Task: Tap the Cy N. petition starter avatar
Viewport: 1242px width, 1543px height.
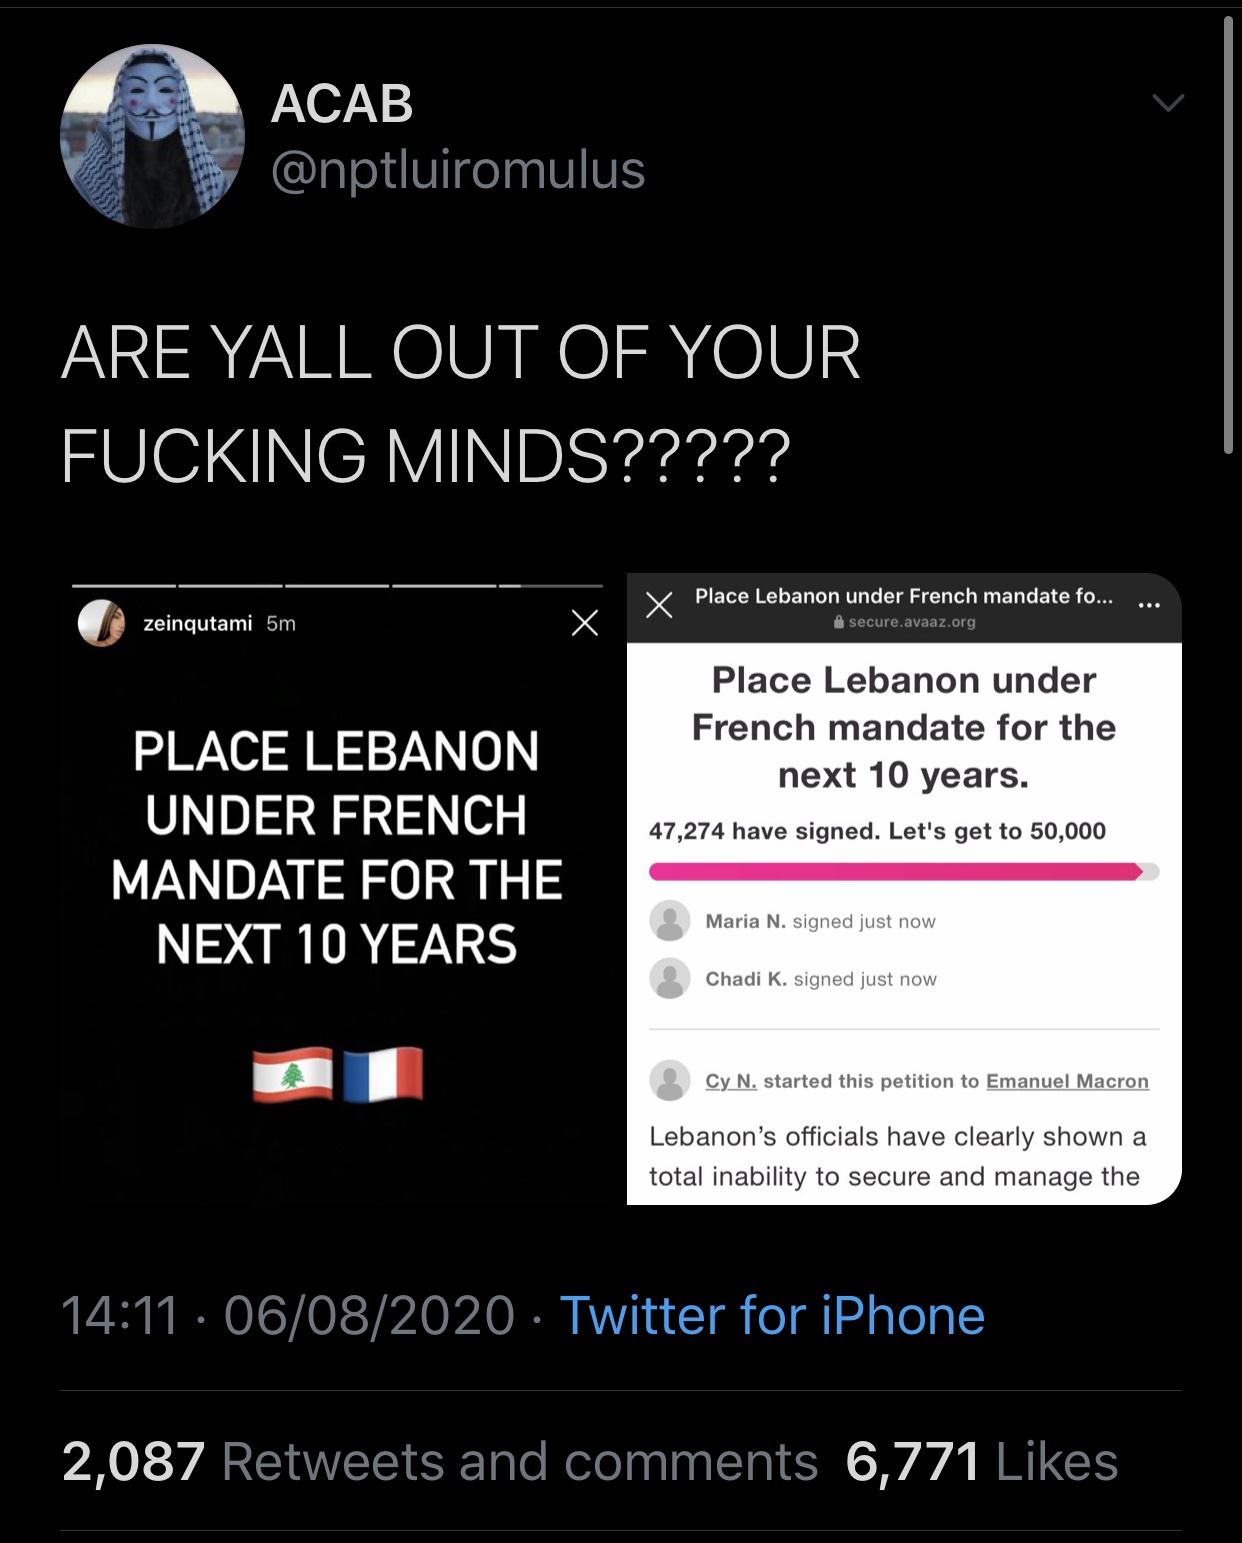Action: (670, 1081)
